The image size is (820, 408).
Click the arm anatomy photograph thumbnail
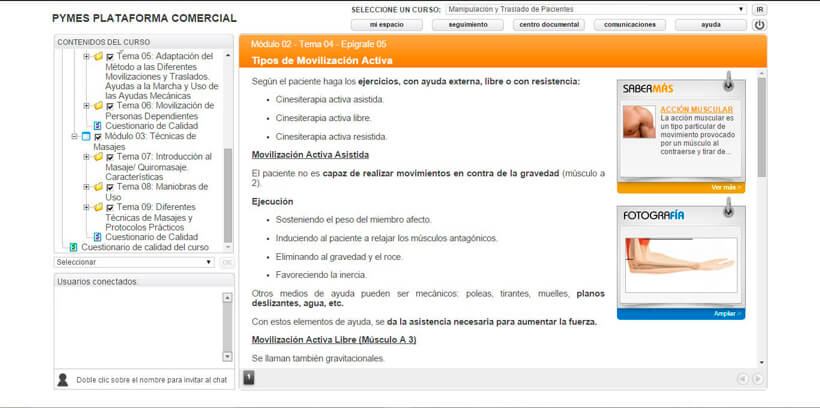point(681,265)
